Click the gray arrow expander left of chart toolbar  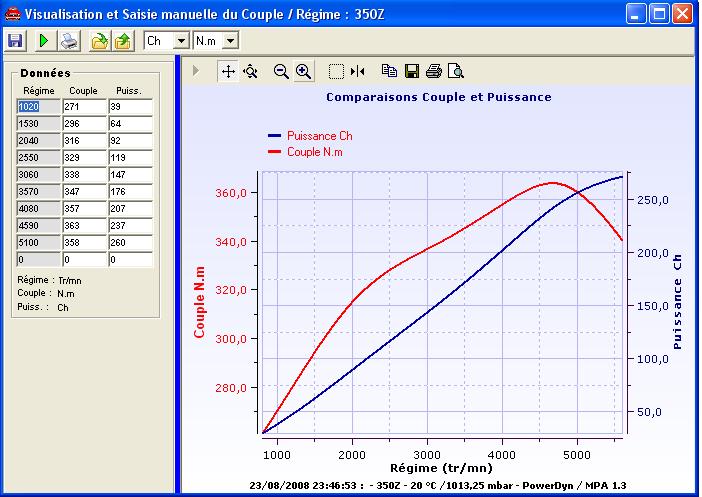point(196,71)
